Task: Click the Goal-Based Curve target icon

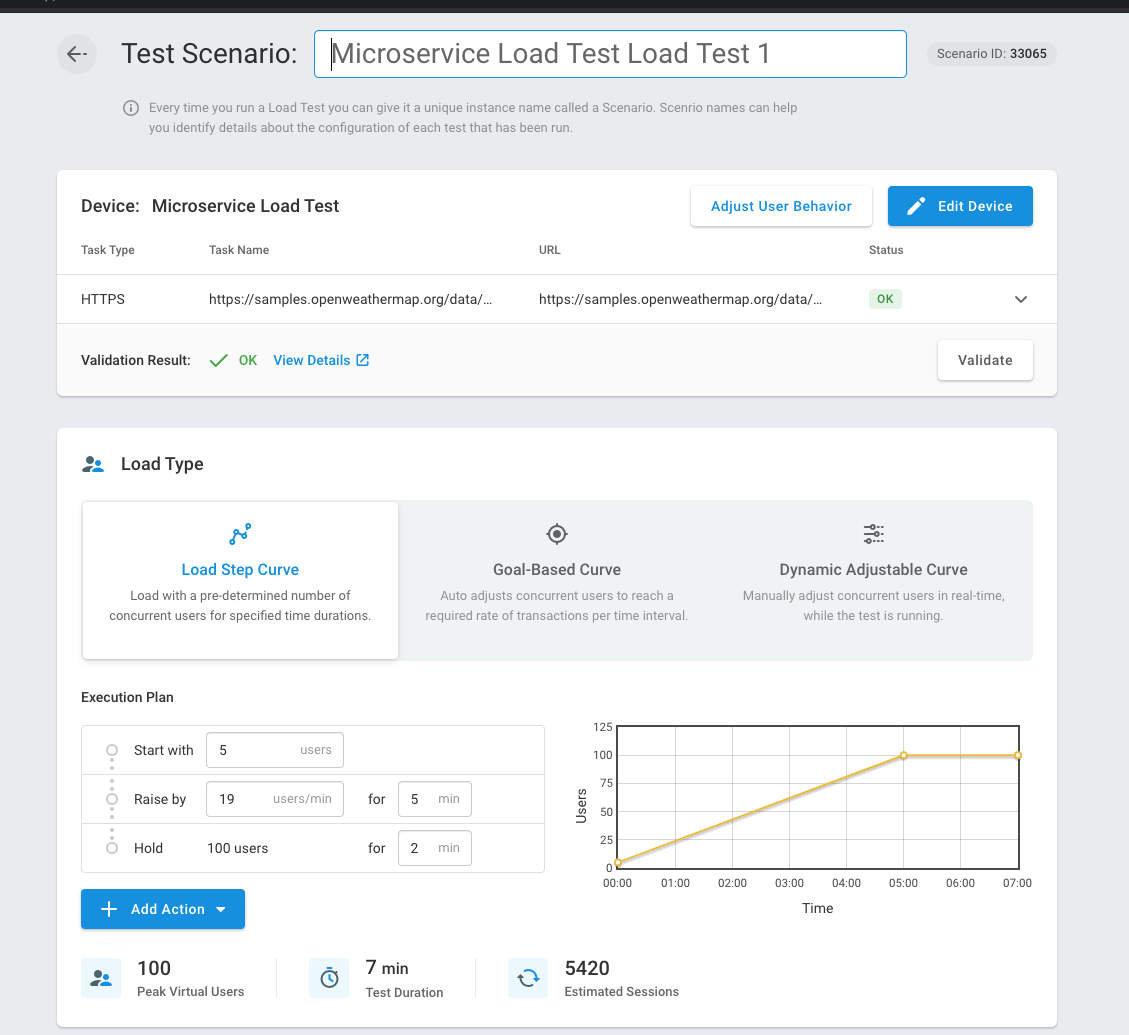Action: tap(557, 534)
